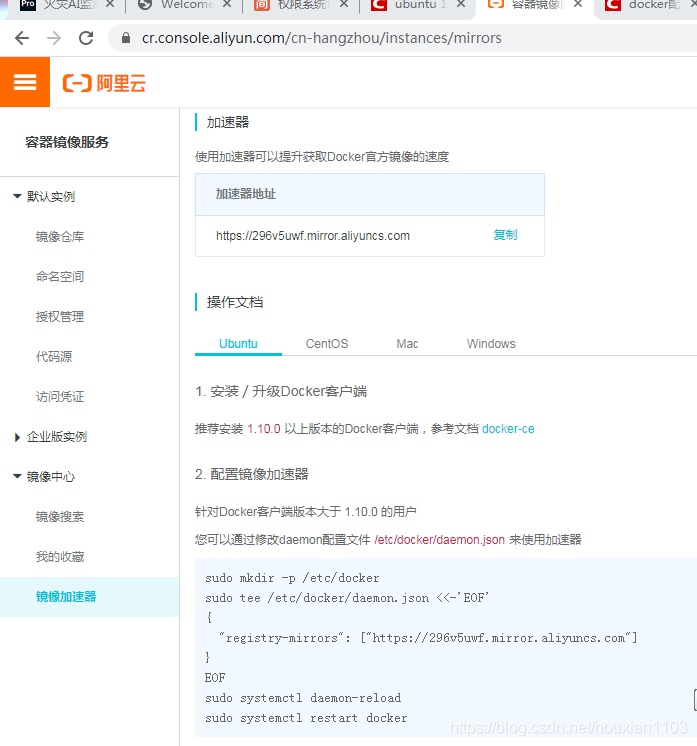Click the 'sudo systemctl daemon-reload' line
The width and height of the screenshot is (697, 746).
[x=303, y=697]
